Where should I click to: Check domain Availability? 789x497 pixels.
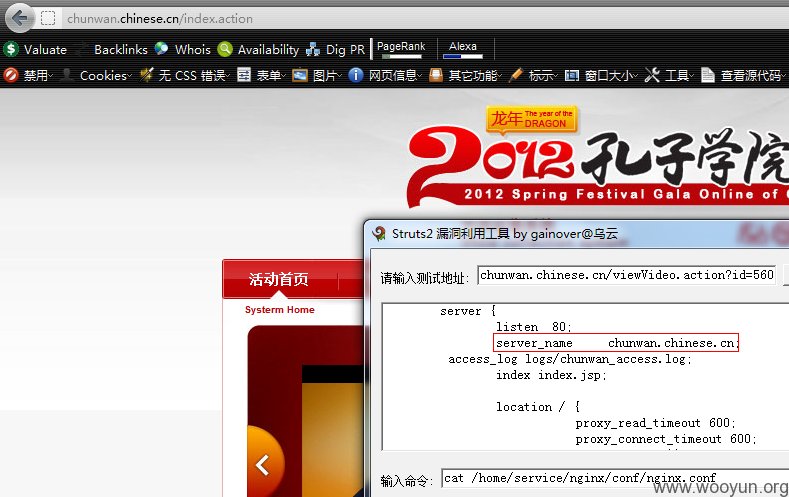tap(268, 49)
